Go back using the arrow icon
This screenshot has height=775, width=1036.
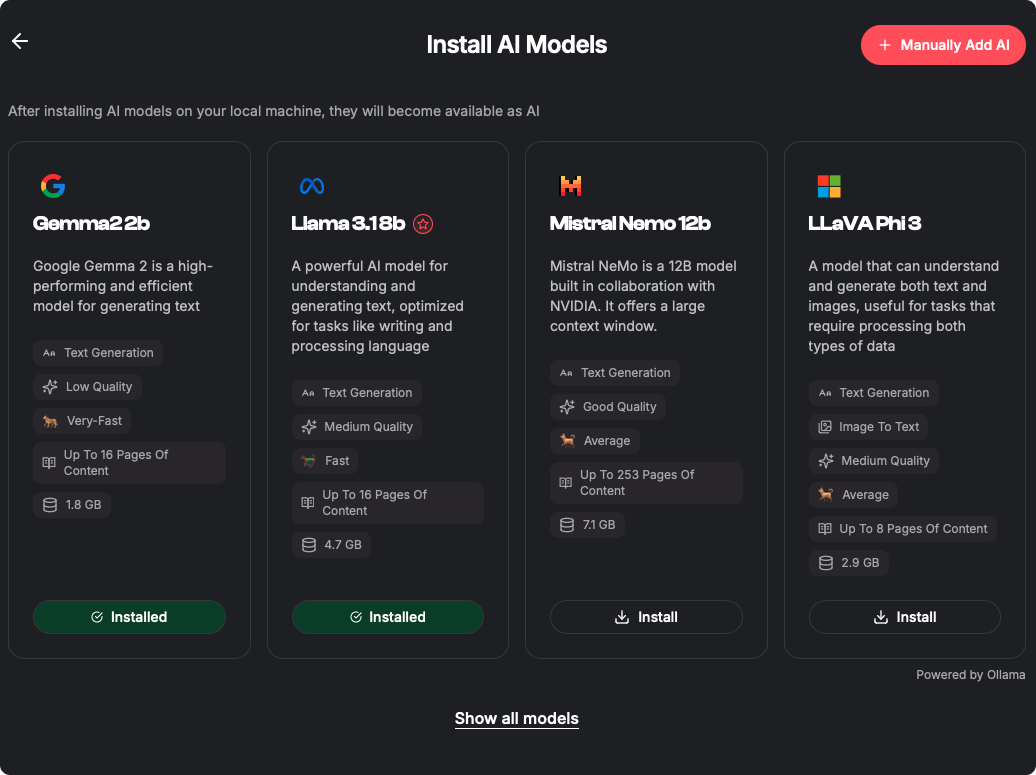tap(20, 41)
